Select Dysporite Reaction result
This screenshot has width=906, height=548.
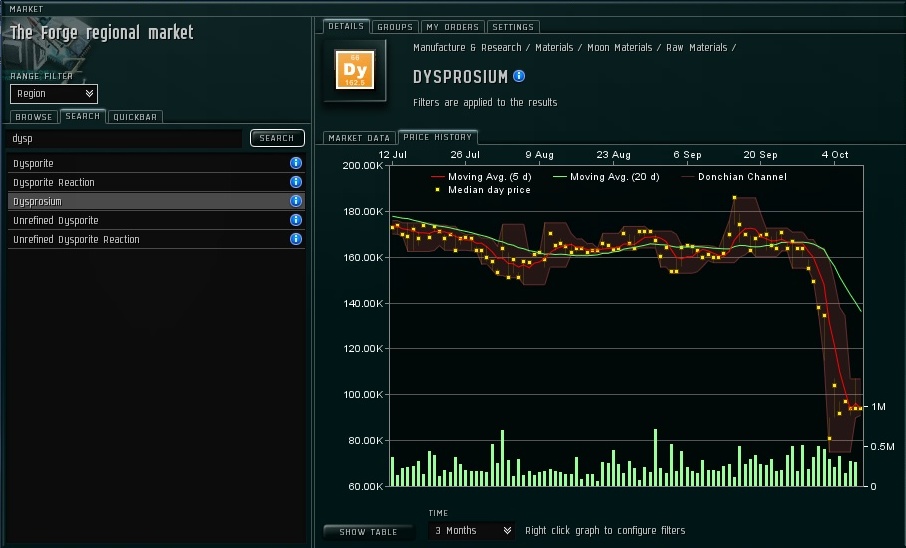pos(155,182)
